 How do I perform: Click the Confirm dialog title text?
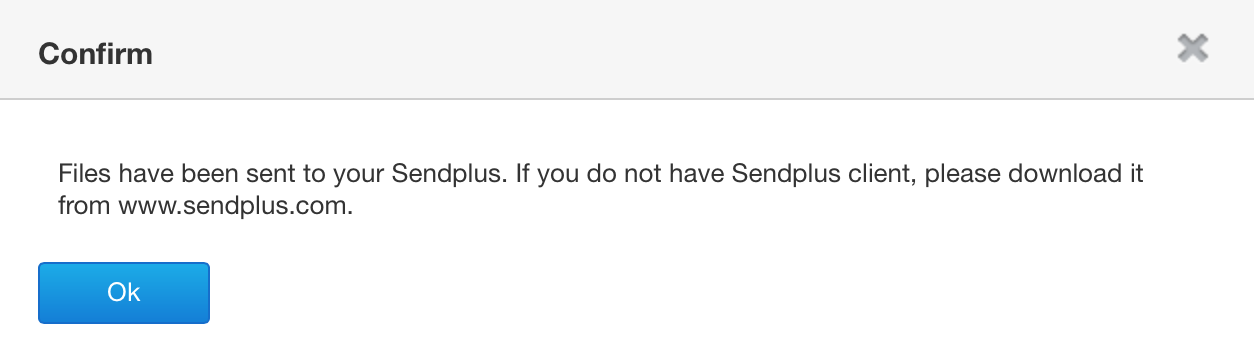[96, 53]
